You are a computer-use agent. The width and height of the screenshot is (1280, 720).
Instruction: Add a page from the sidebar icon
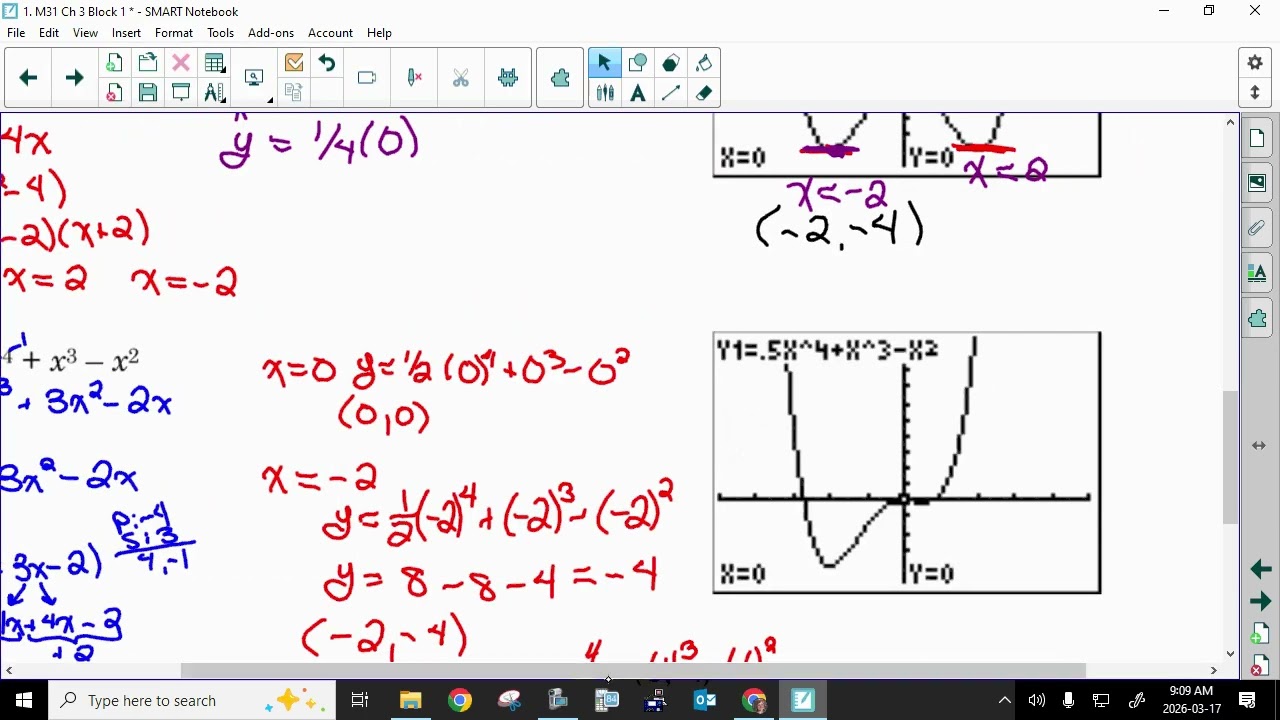pos(1260,635)
